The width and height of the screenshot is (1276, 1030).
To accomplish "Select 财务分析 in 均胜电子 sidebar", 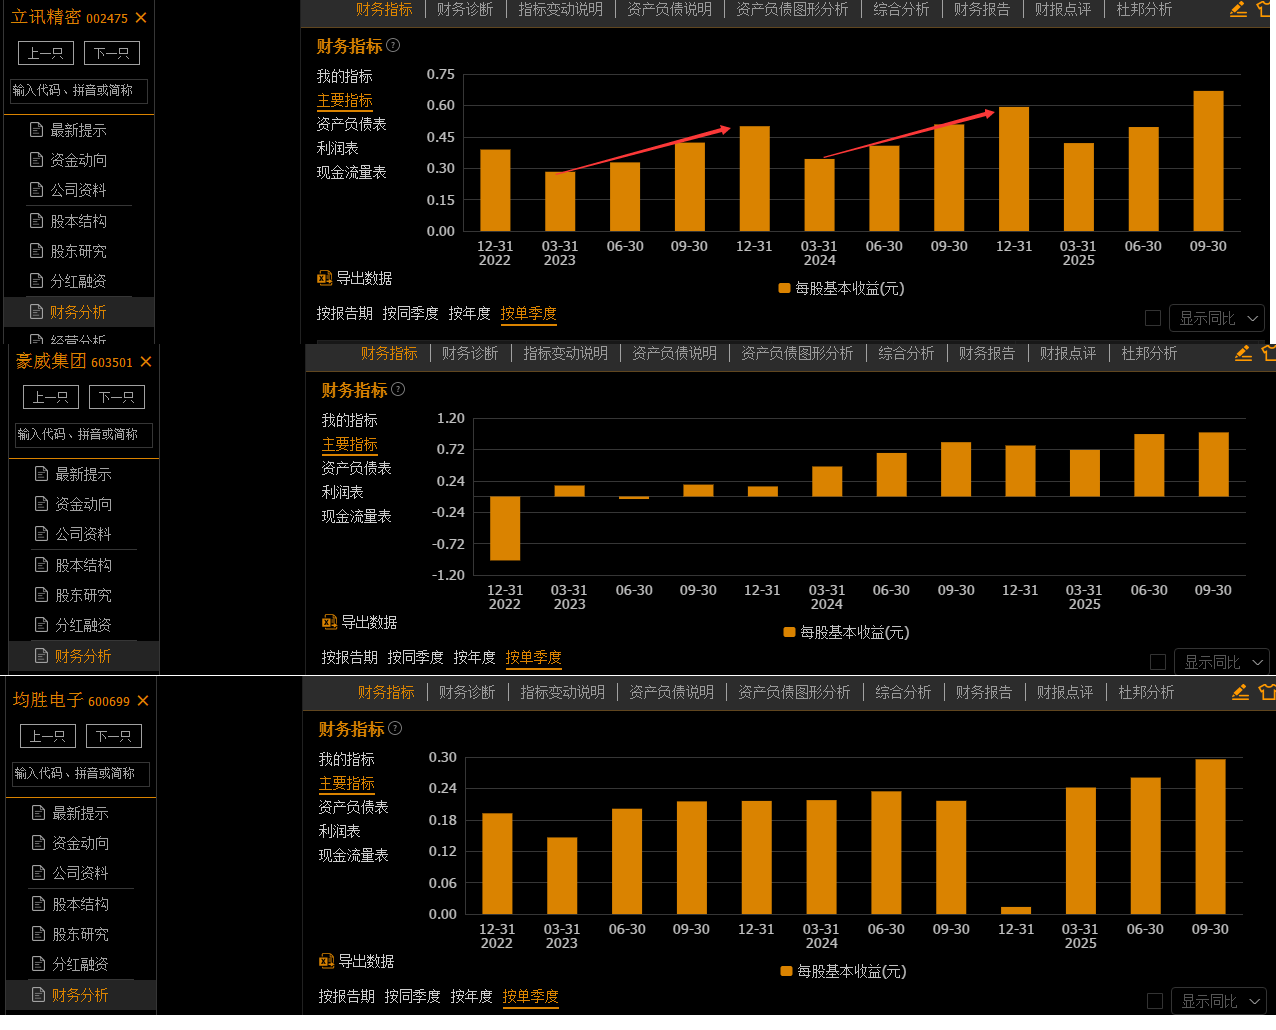I will pyautogui.click(x=81, y=995).
